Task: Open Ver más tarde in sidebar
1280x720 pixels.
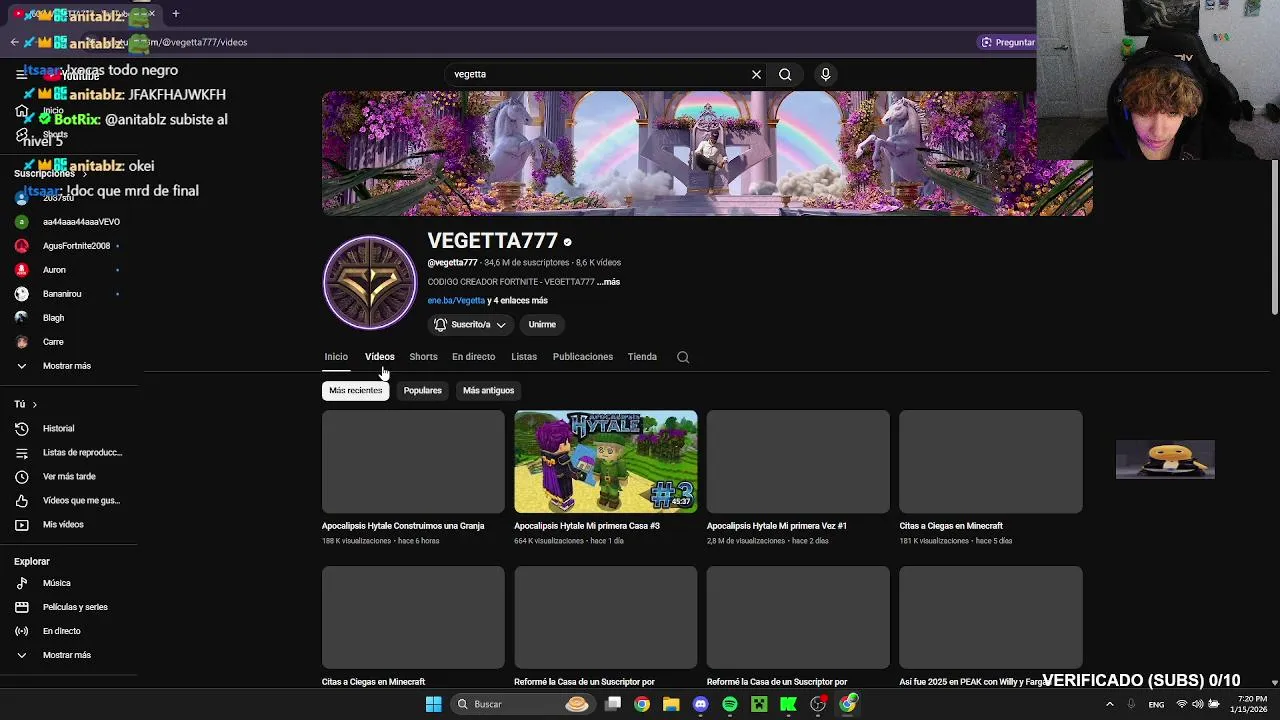Action: click(69, 476)
